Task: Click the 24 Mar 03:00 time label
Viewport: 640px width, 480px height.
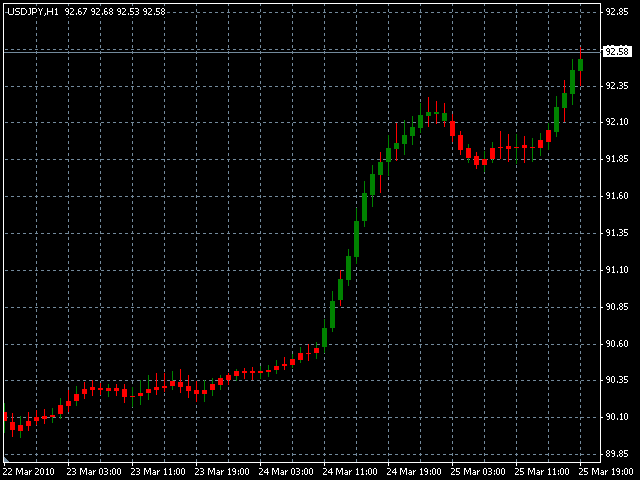Action: point(286,472)
